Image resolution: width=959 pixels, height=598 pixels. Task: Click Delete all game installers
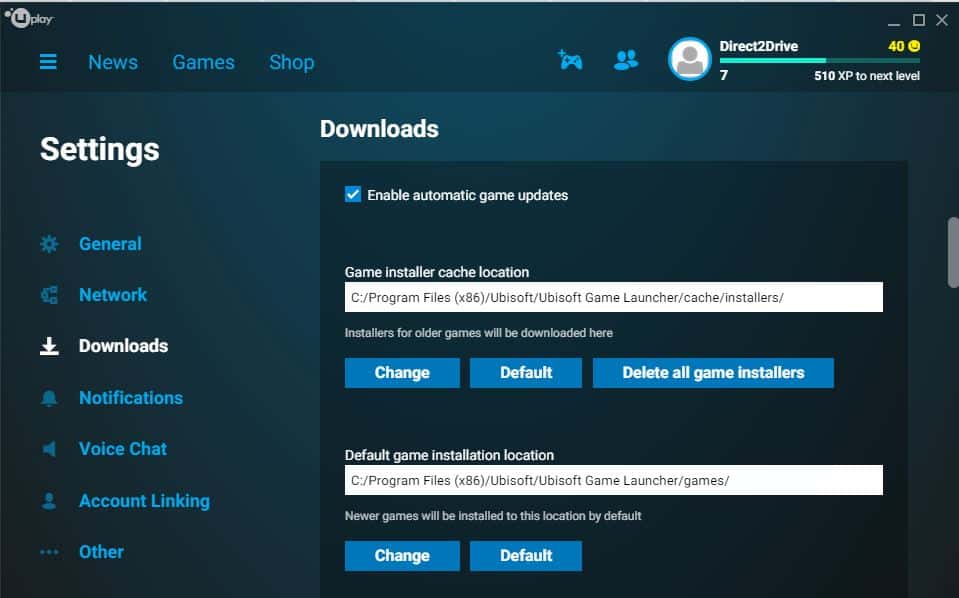click(713, 373)
